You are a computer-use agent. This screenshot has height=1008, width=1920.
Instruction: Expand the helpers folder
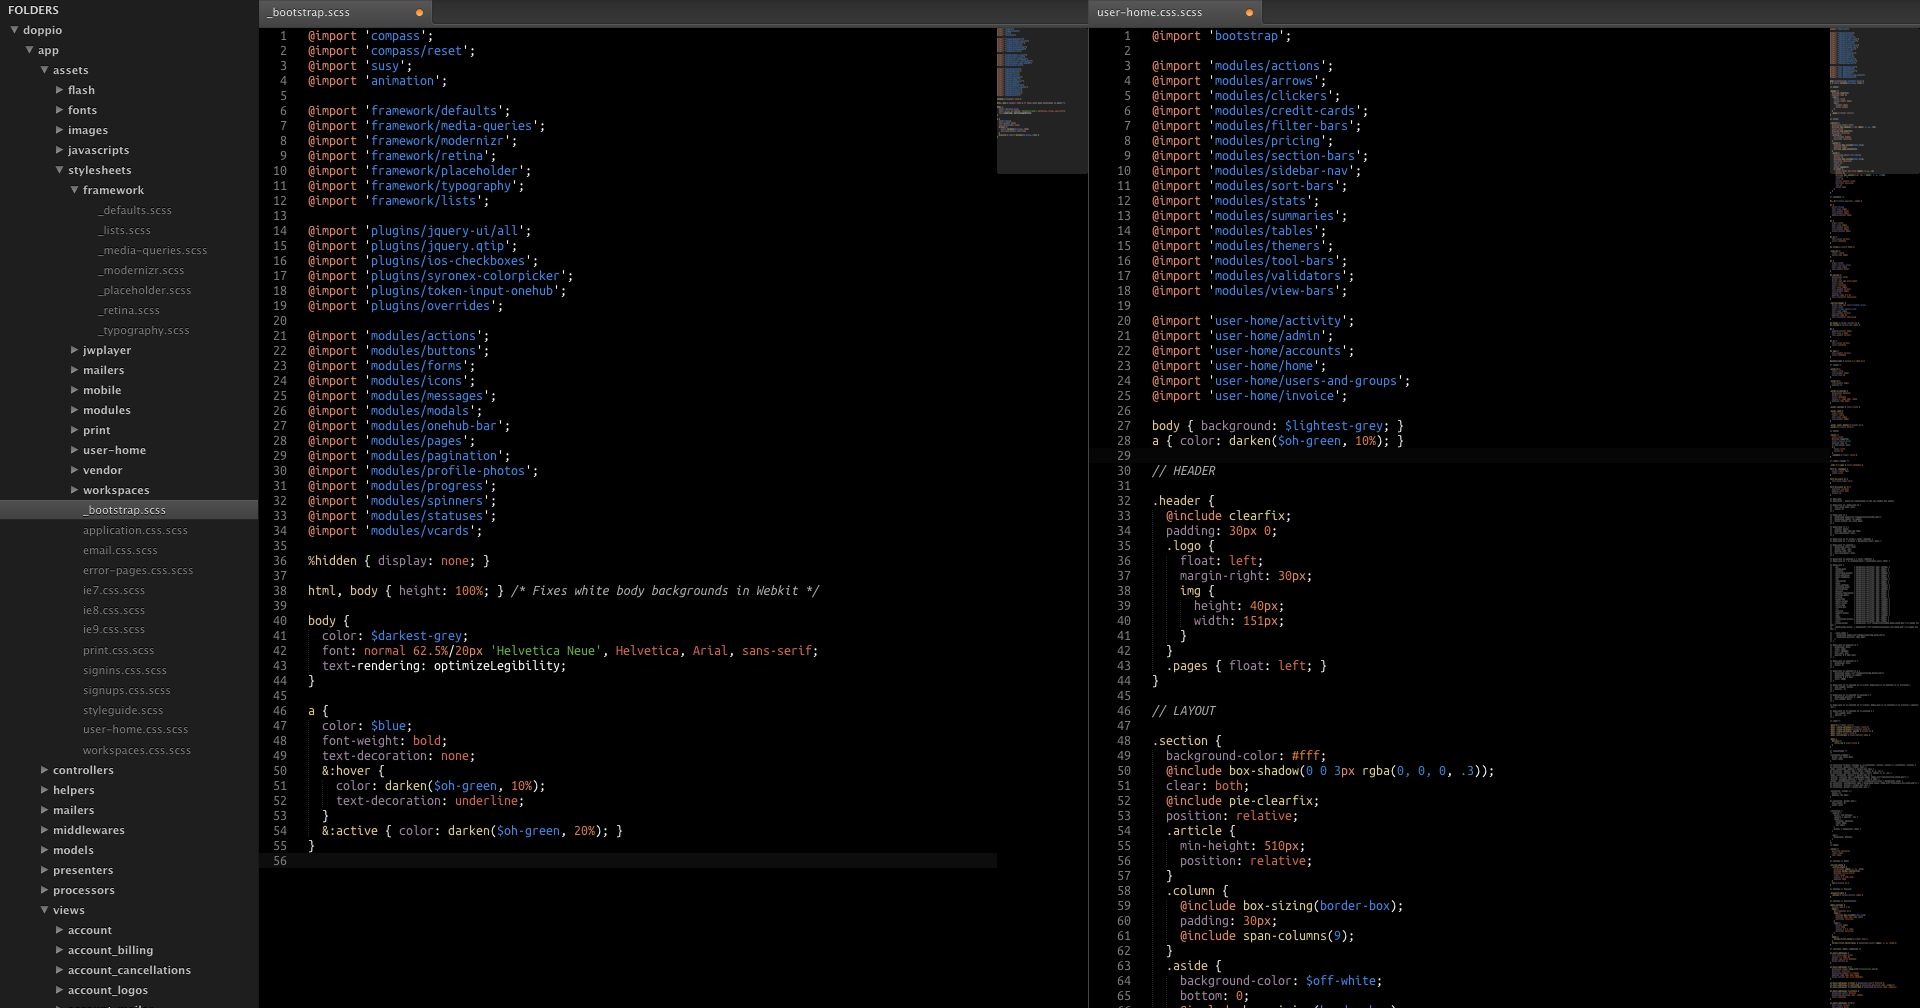(x=45, y=790)
